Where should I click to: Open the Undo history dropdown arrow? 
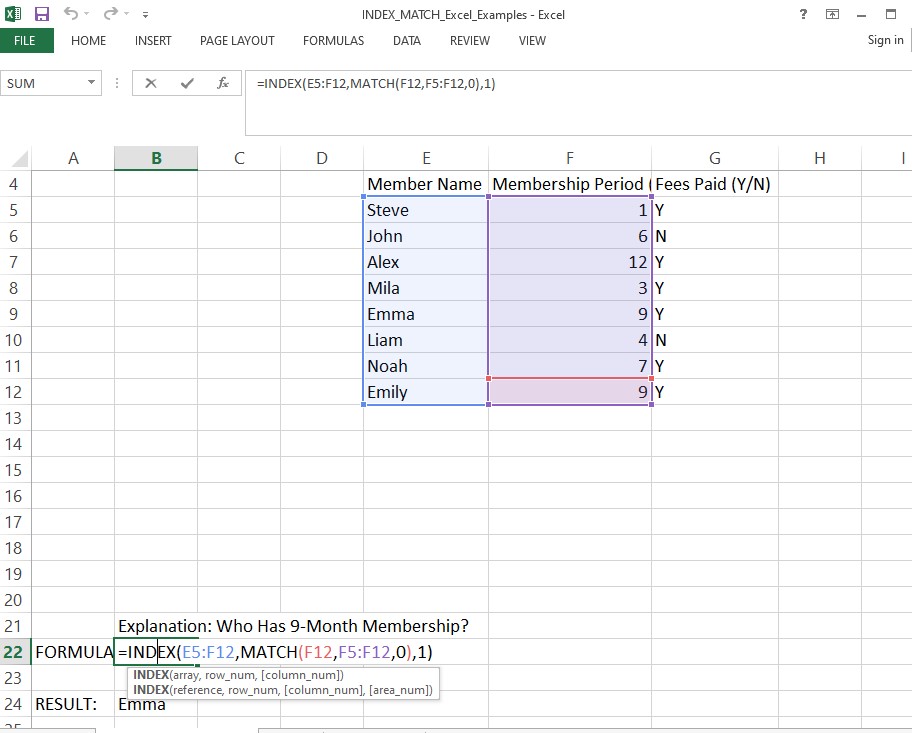click(x=89, y=15)
